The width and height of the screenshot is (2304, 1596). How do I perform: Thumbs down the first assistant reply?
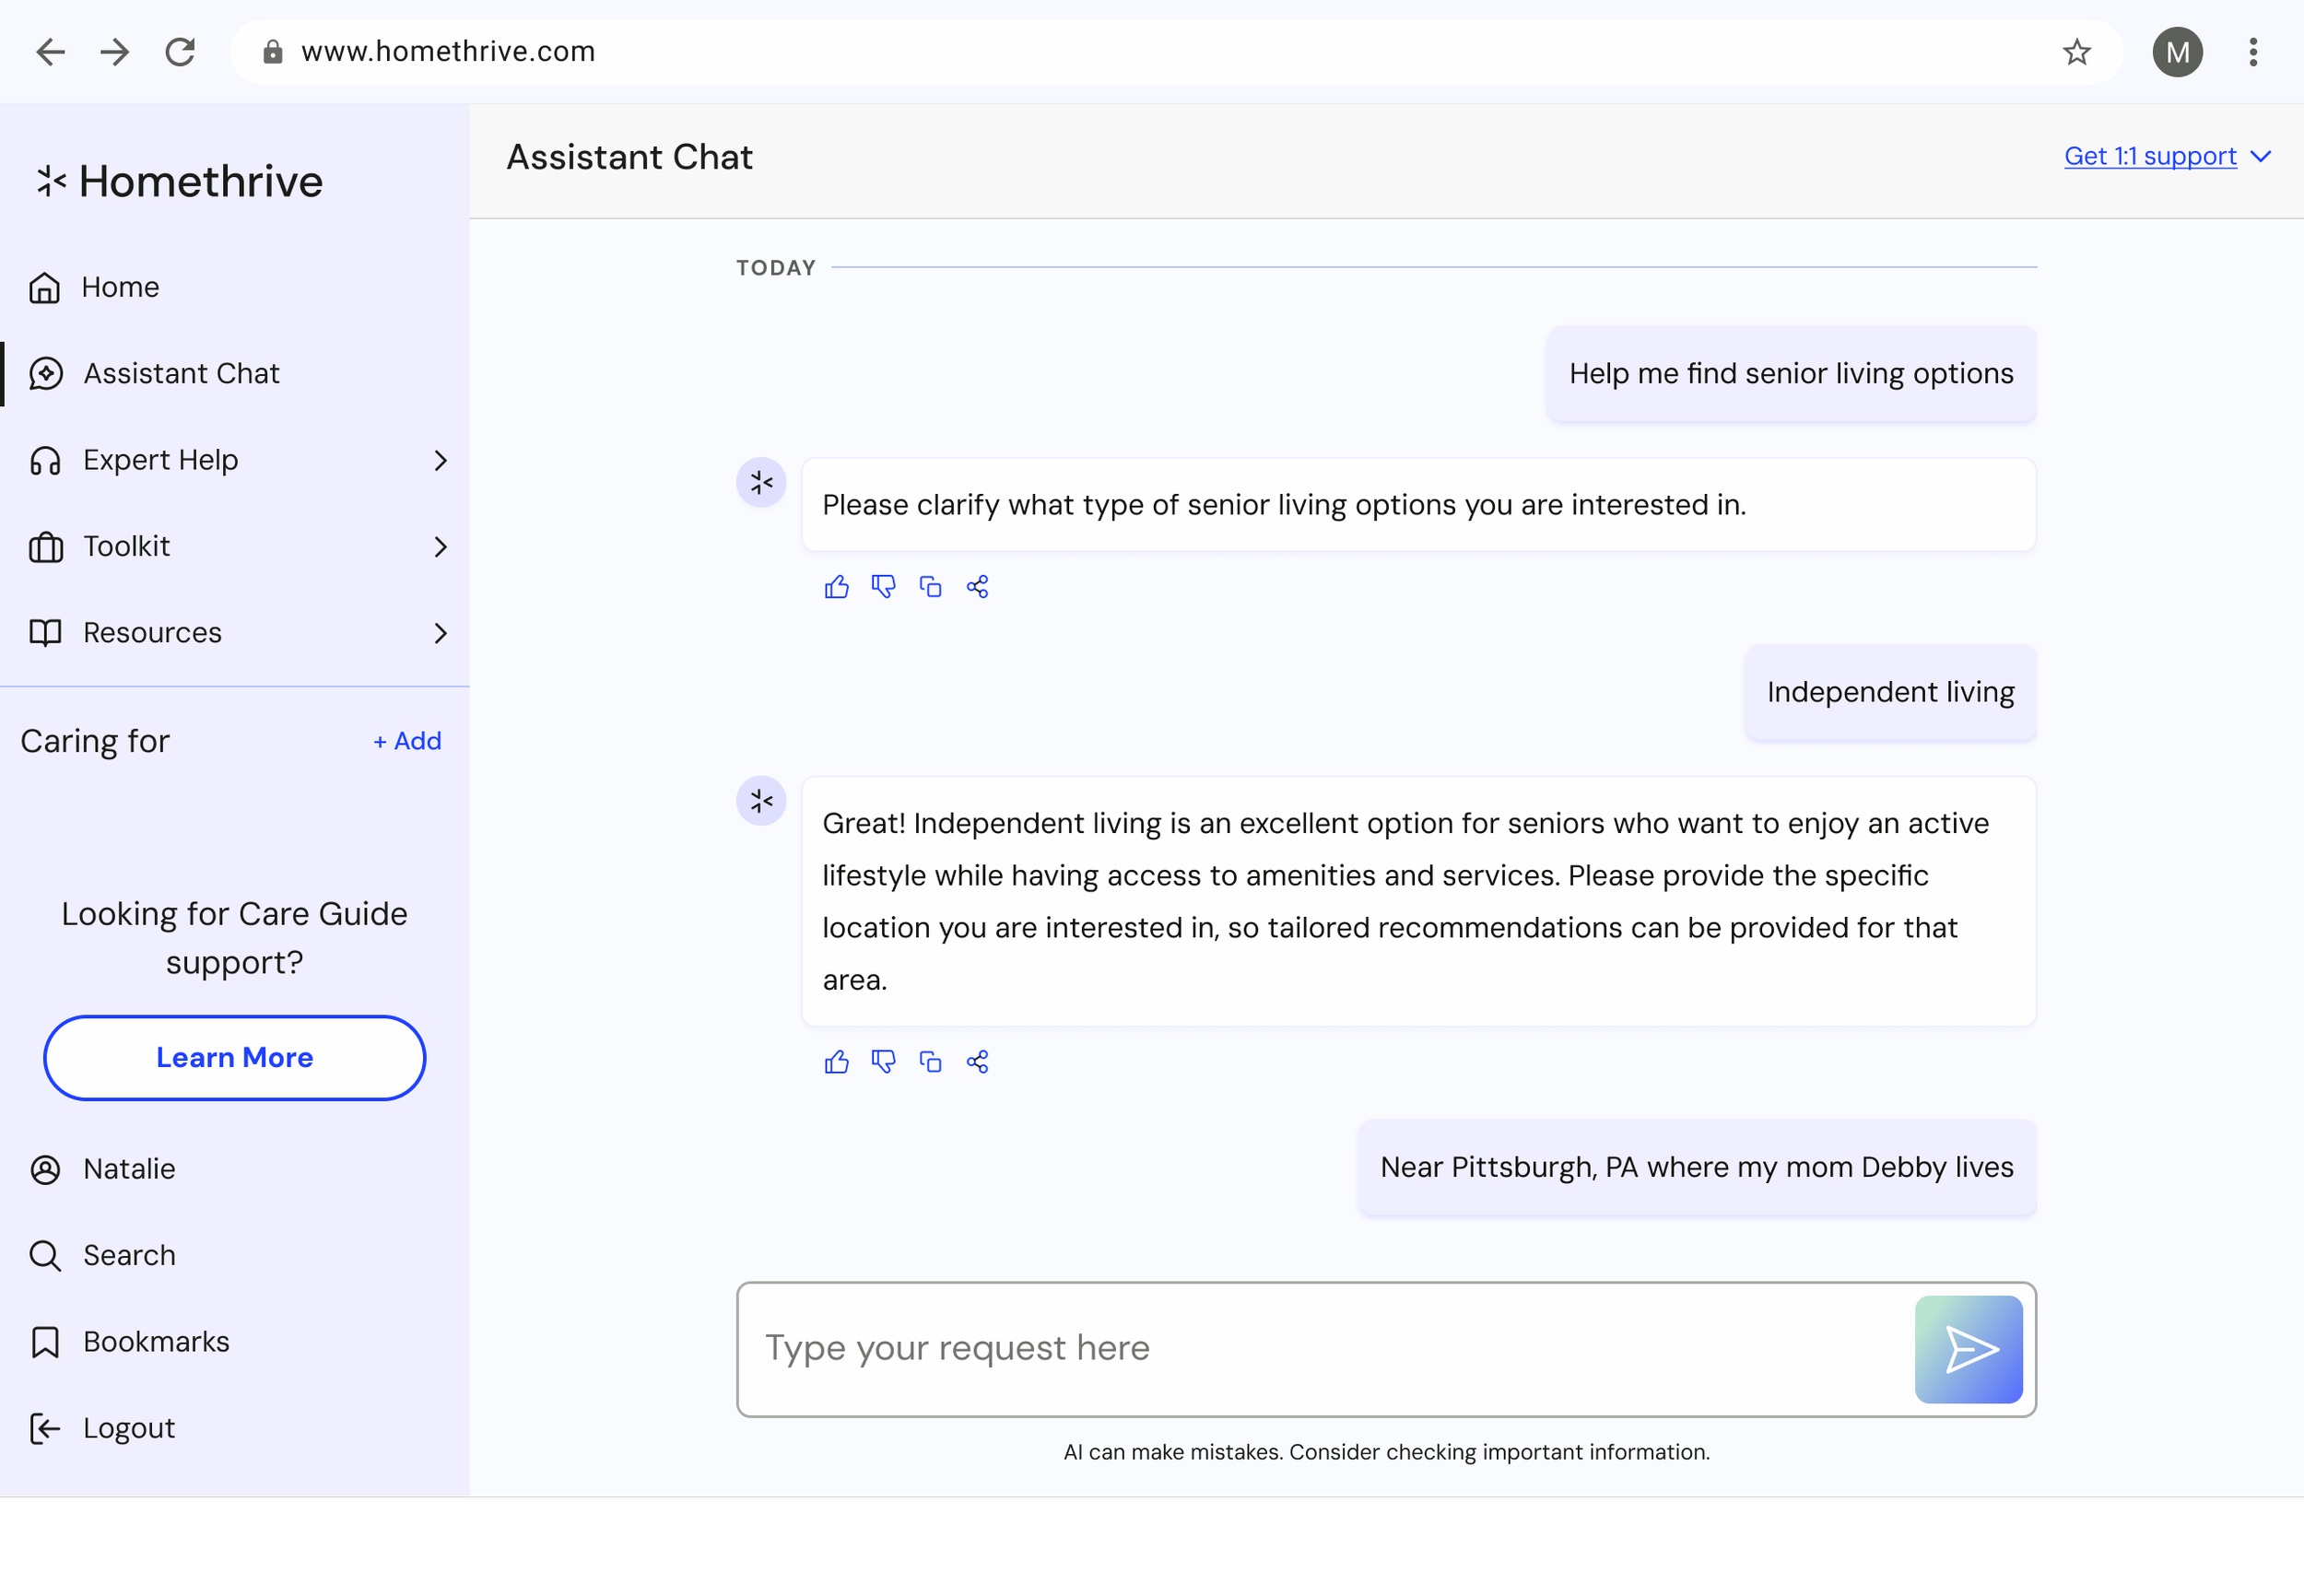[883, 586]
